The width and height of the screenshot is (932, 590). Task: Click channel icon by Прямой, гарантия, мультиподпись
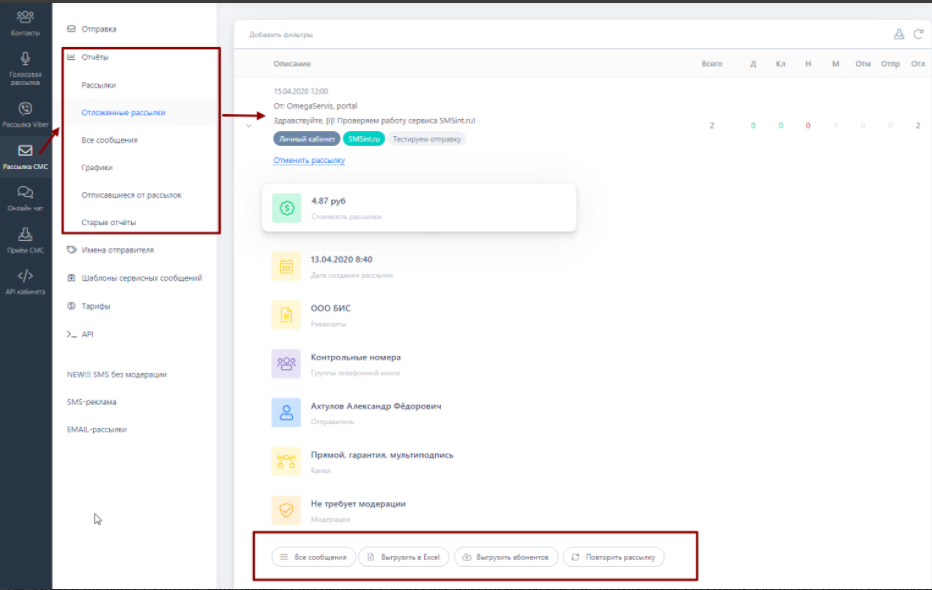[286, 461]
